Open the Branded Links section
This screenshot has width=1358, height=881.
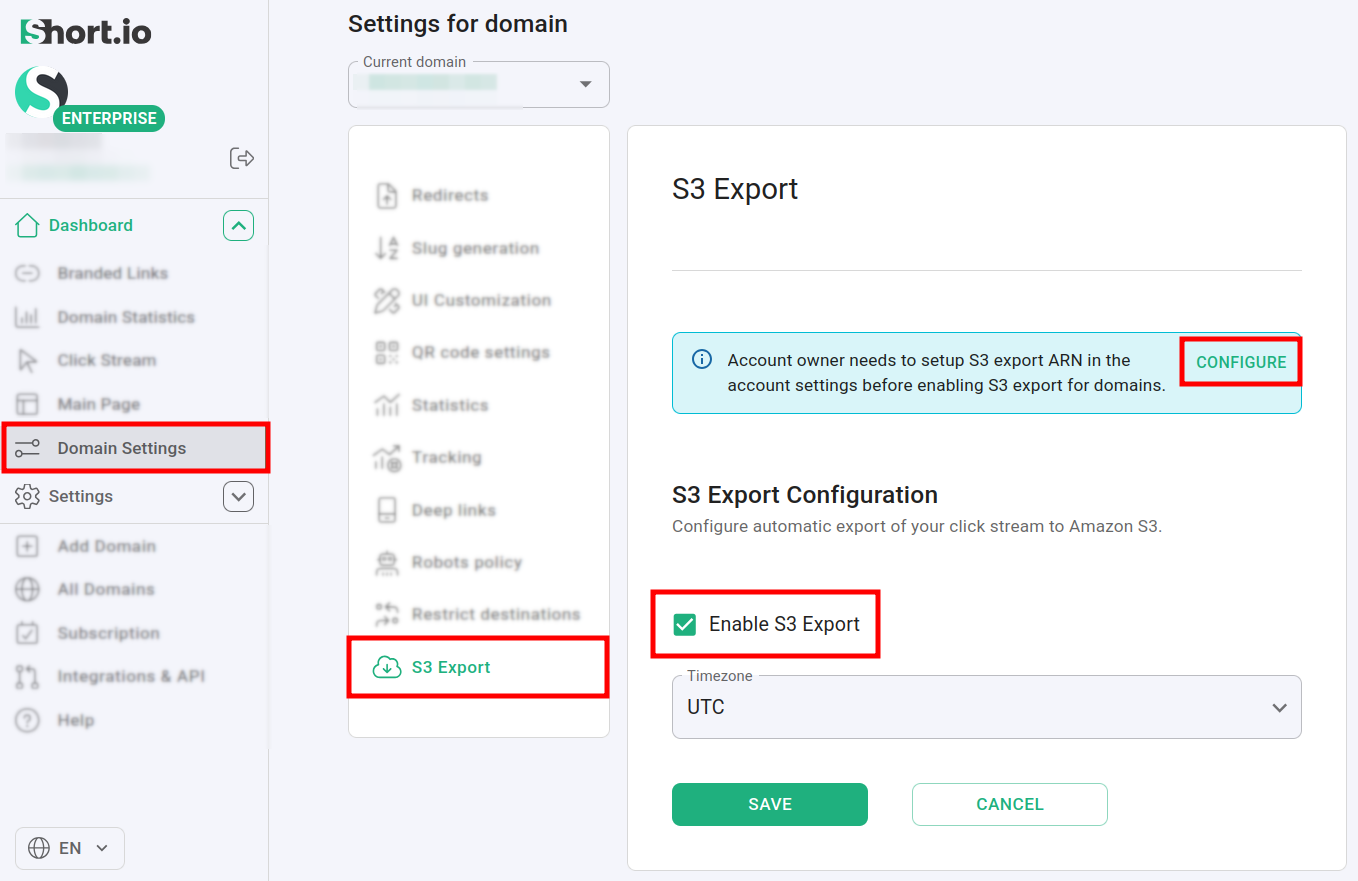pyautogui.click(x=112, y=273)
